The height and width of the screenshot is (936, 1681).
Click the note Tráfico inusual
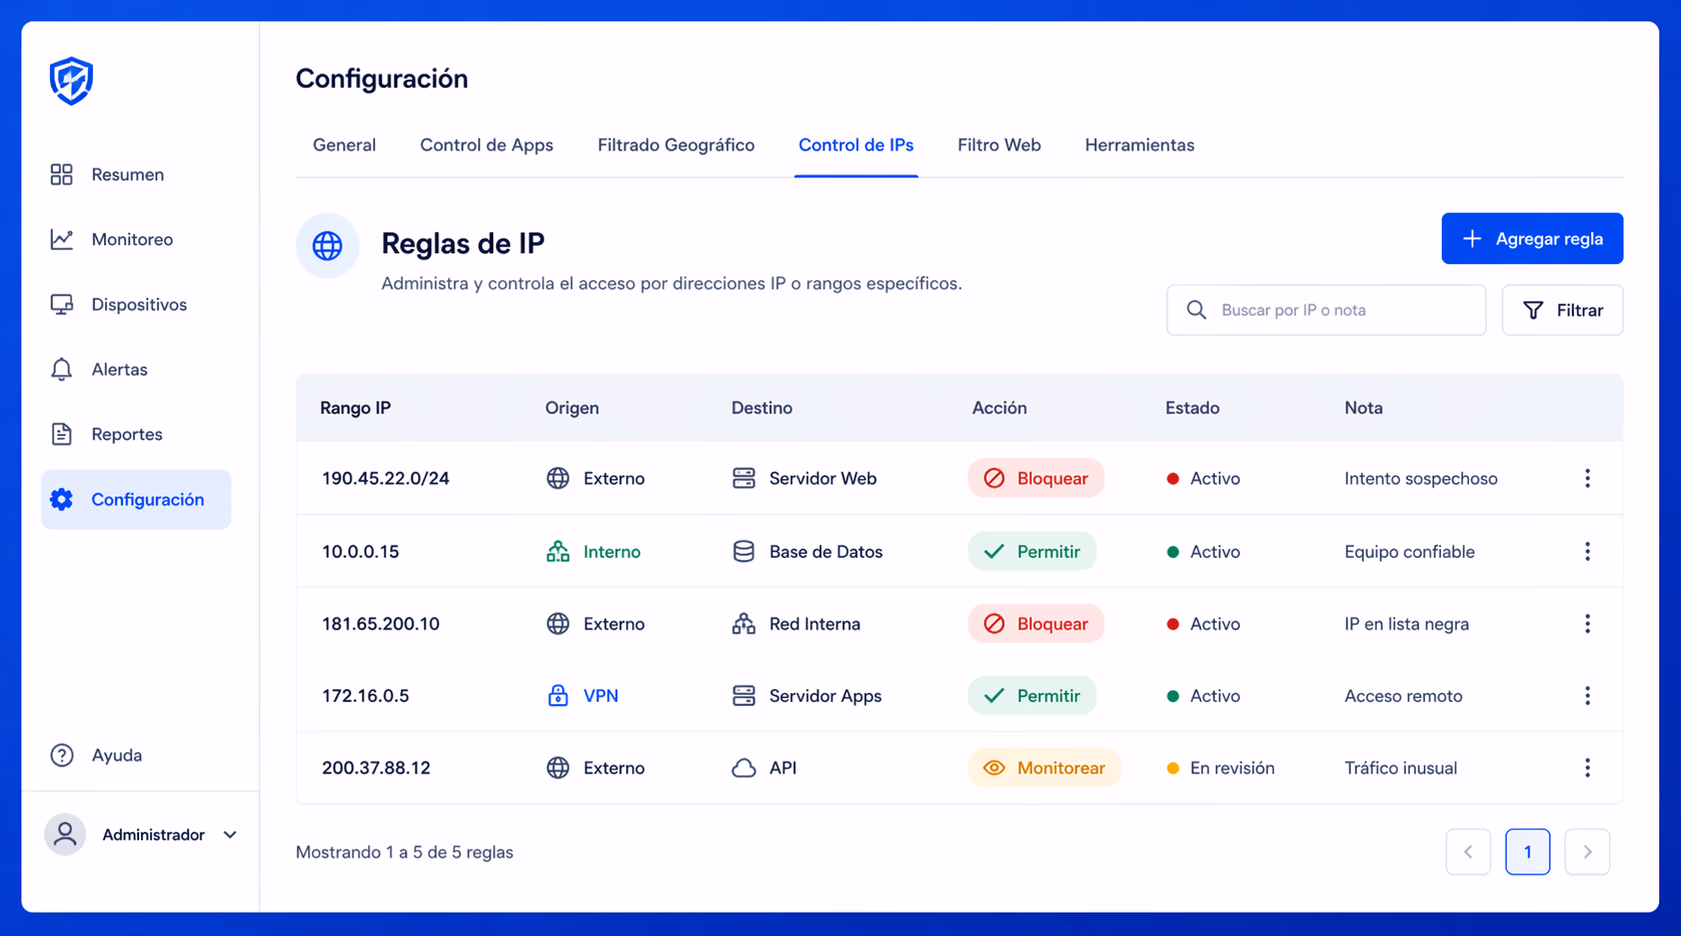[1401, 768]
